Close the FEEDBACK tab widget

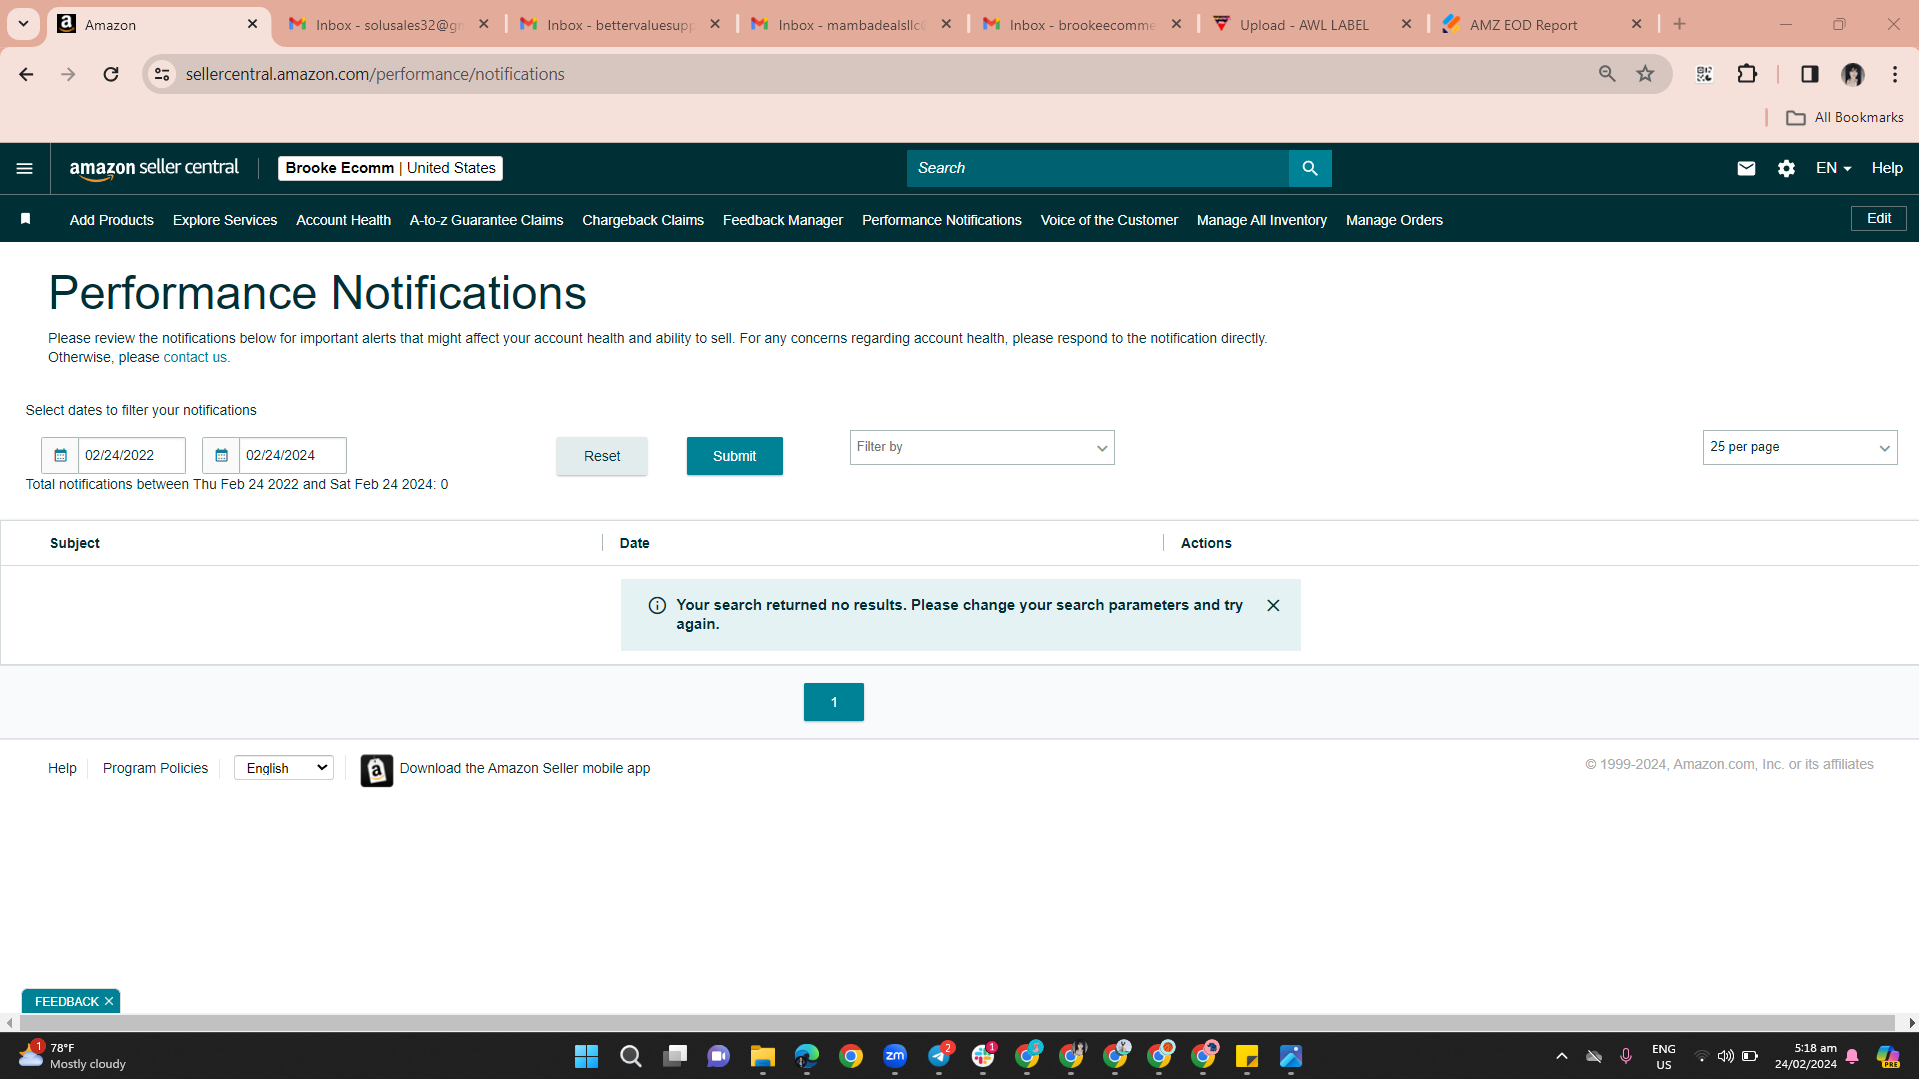[109, 1001]
